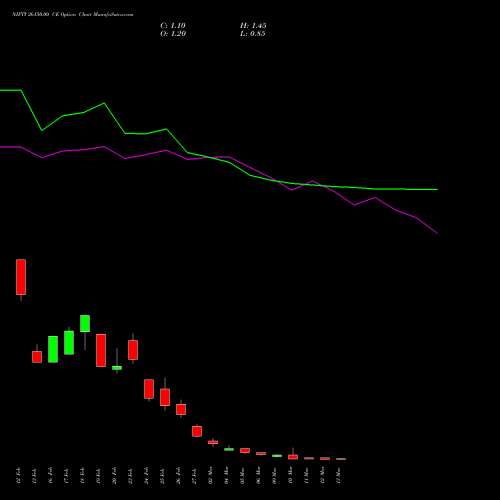
Task: Select the high value 'H: 1.45'
Action: (x=253, y=26)
